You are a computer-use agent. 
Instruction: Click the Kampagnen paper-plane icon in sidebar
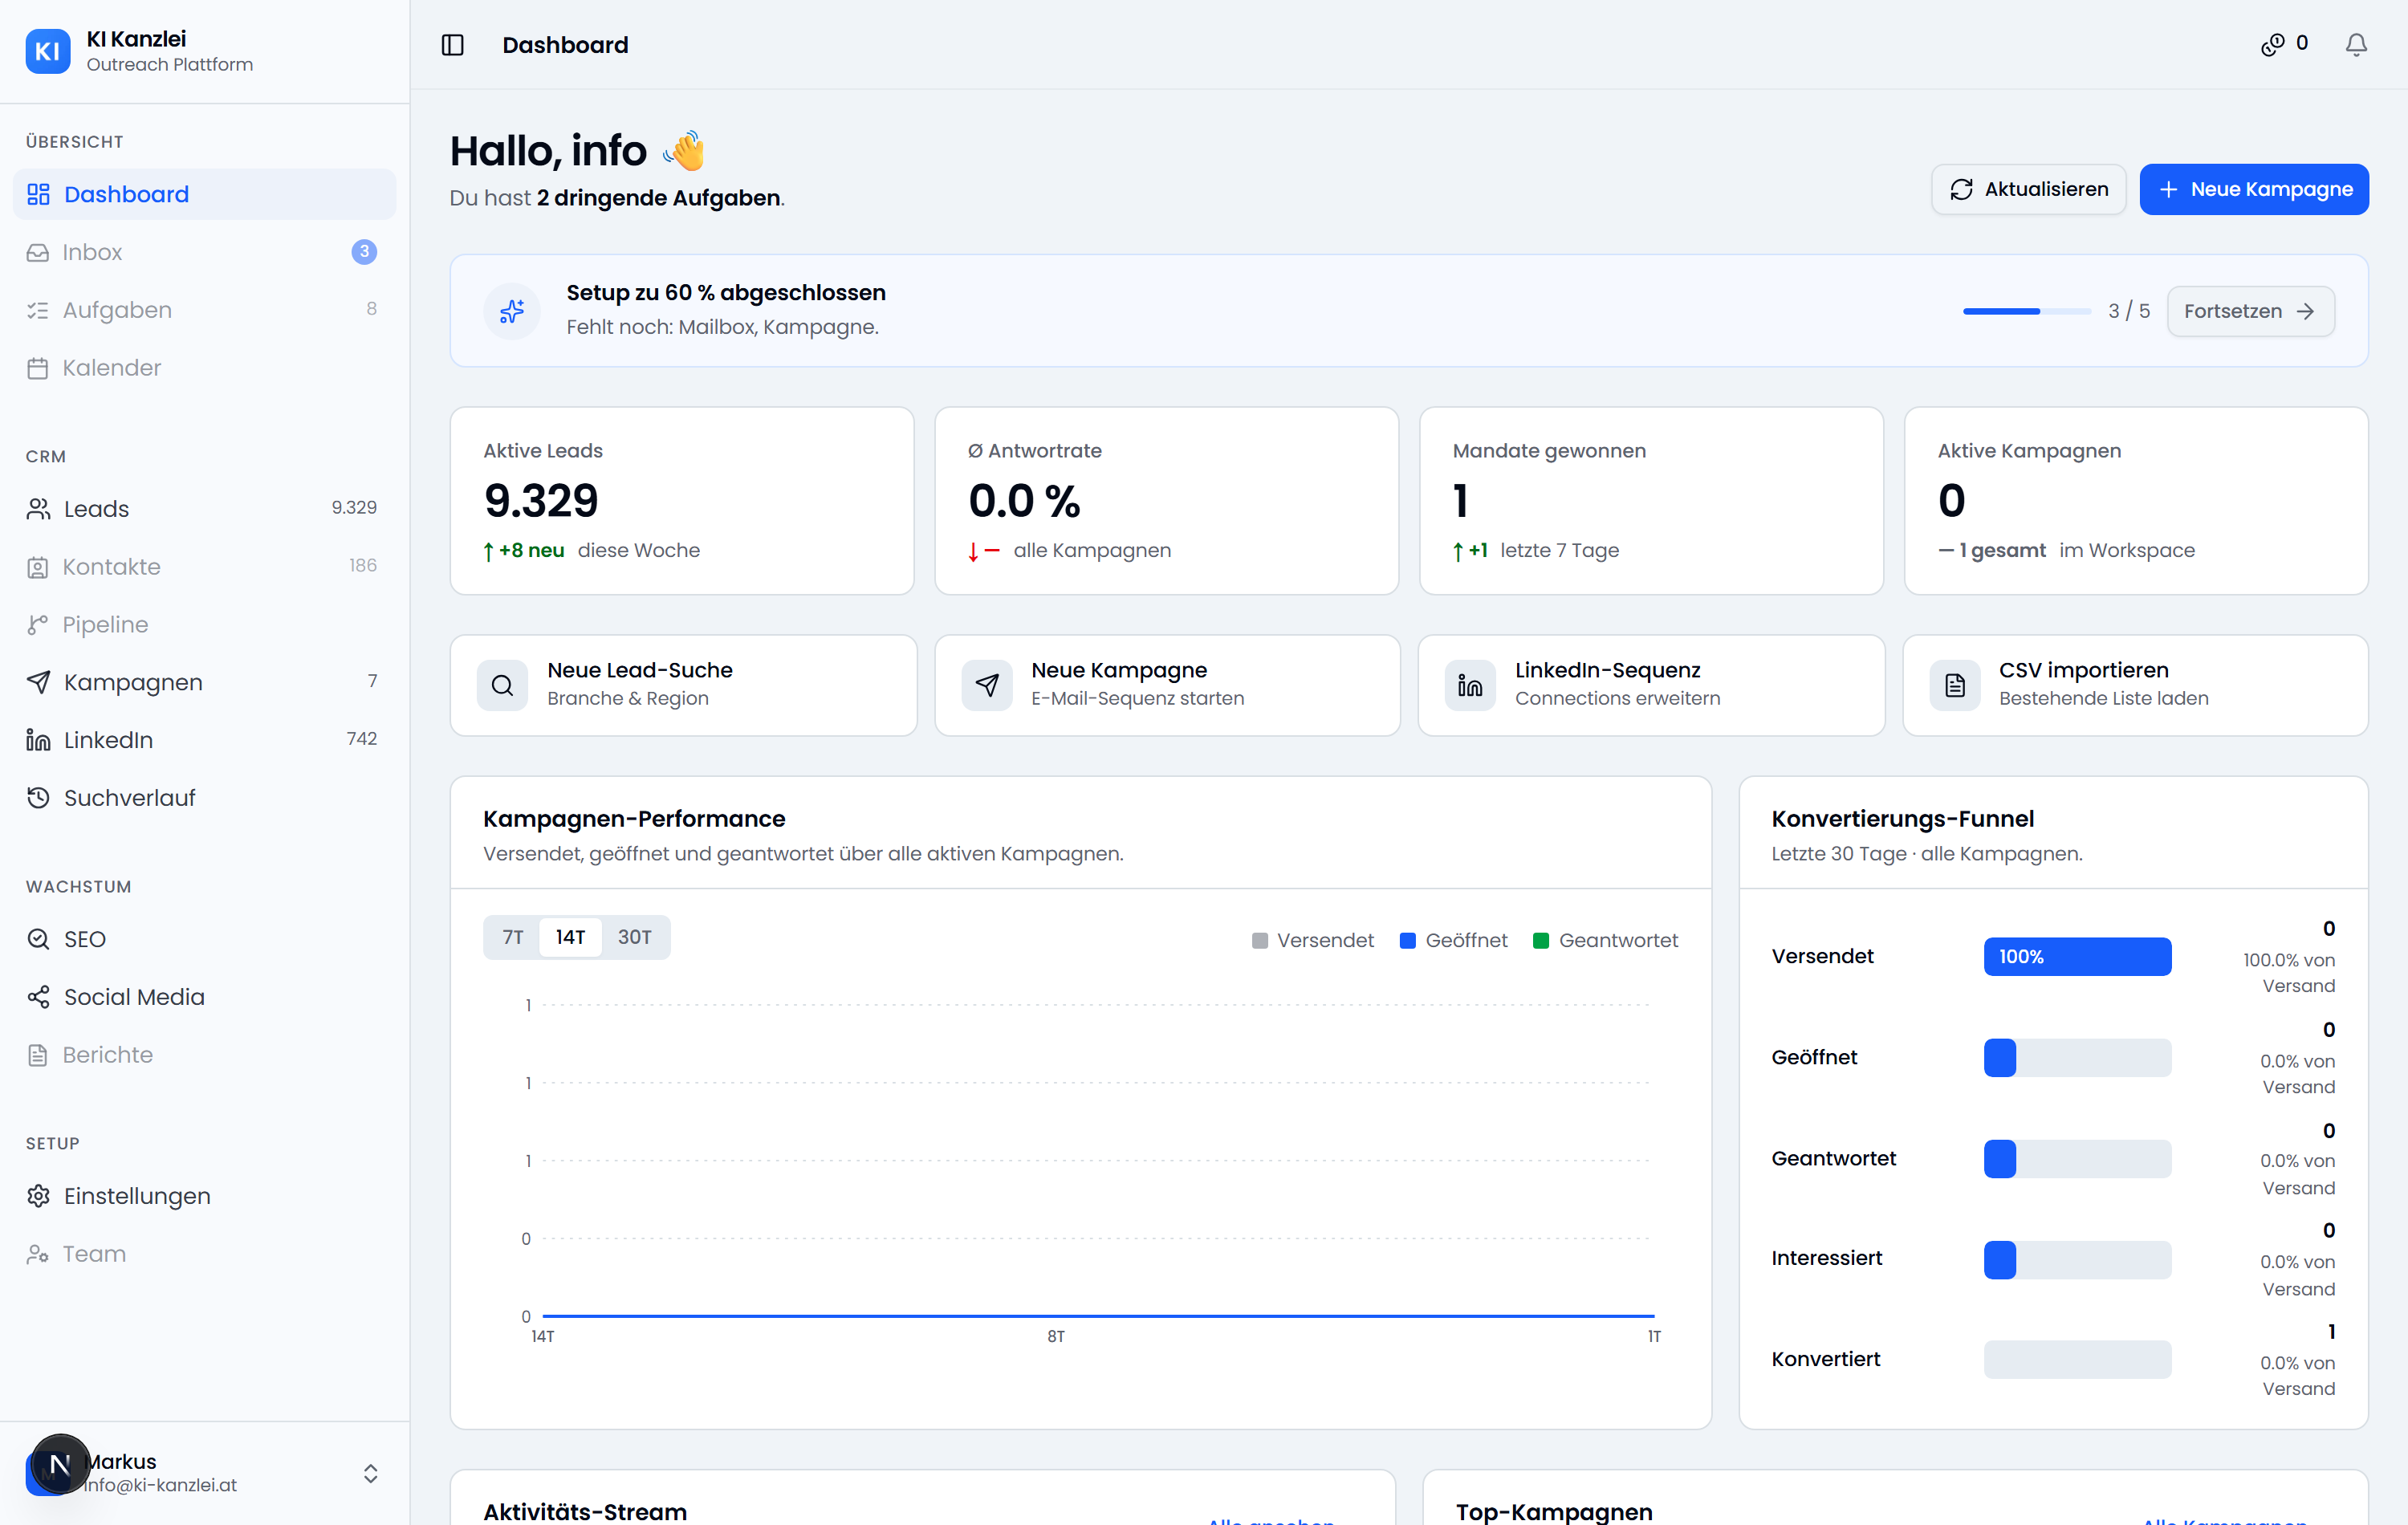pyautogui.click(x=38, y=682)
